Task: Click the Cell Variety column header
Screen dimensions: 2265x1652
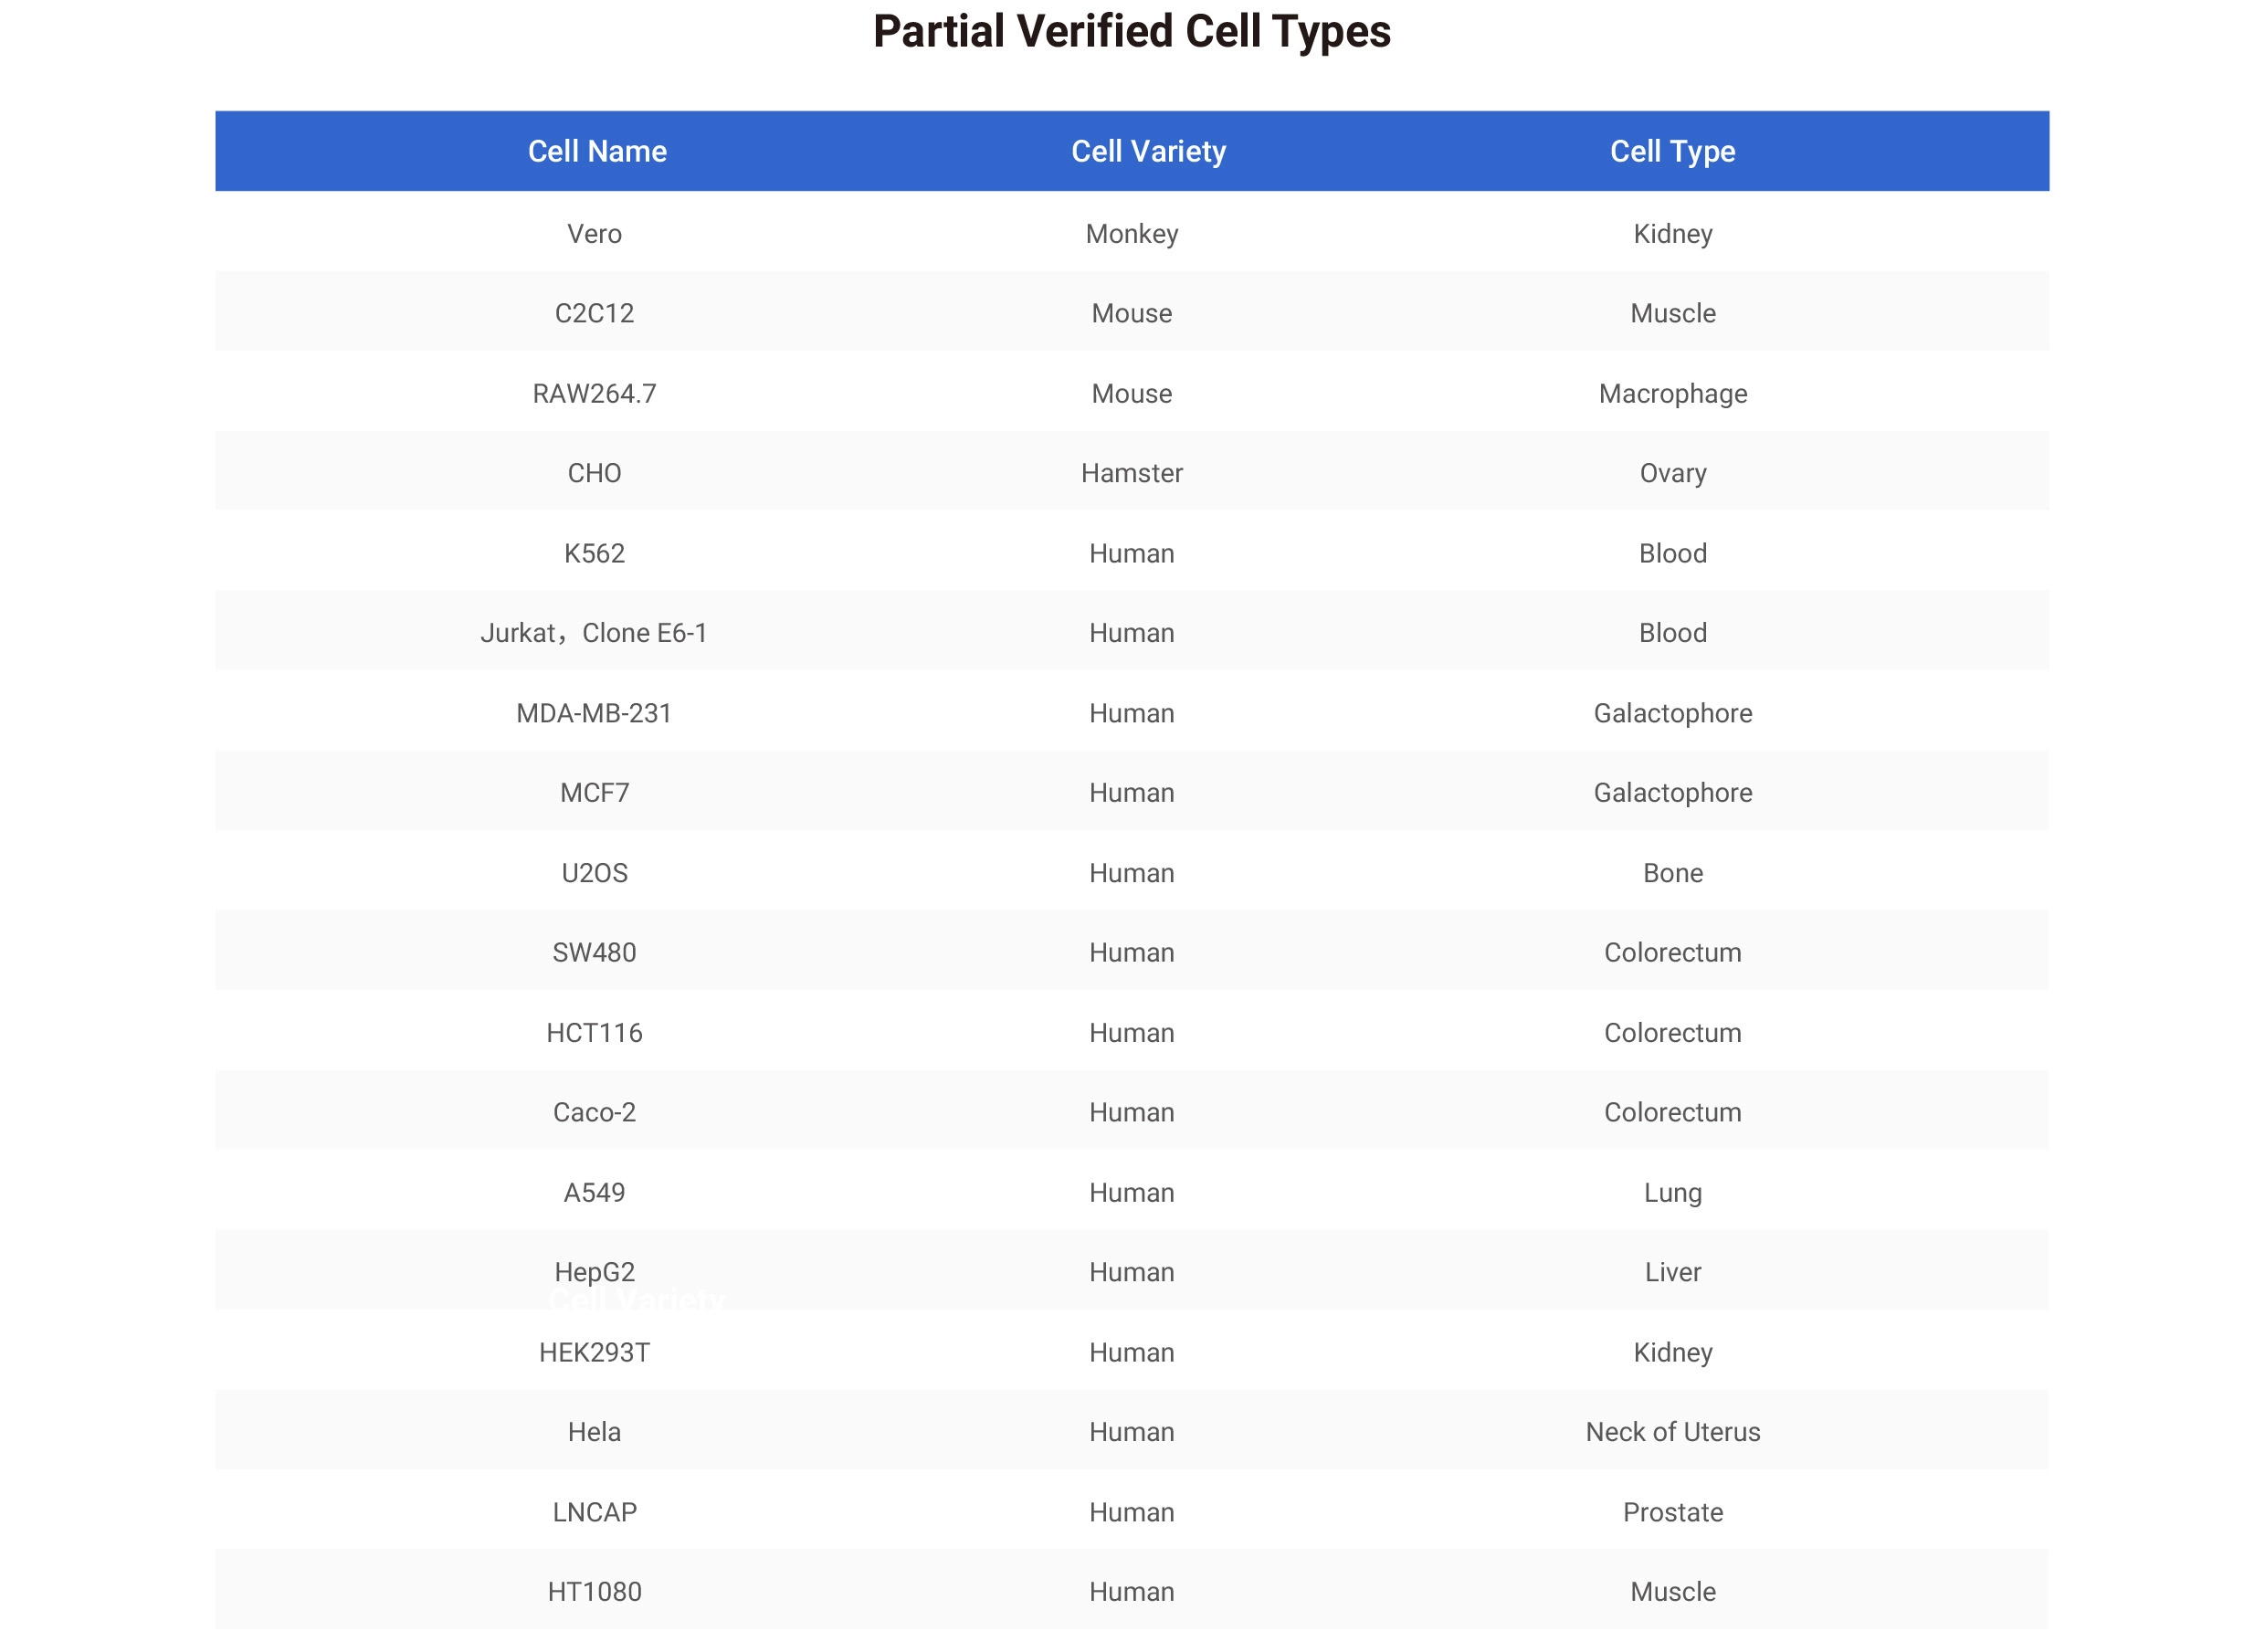Action: coord(1148,151)
